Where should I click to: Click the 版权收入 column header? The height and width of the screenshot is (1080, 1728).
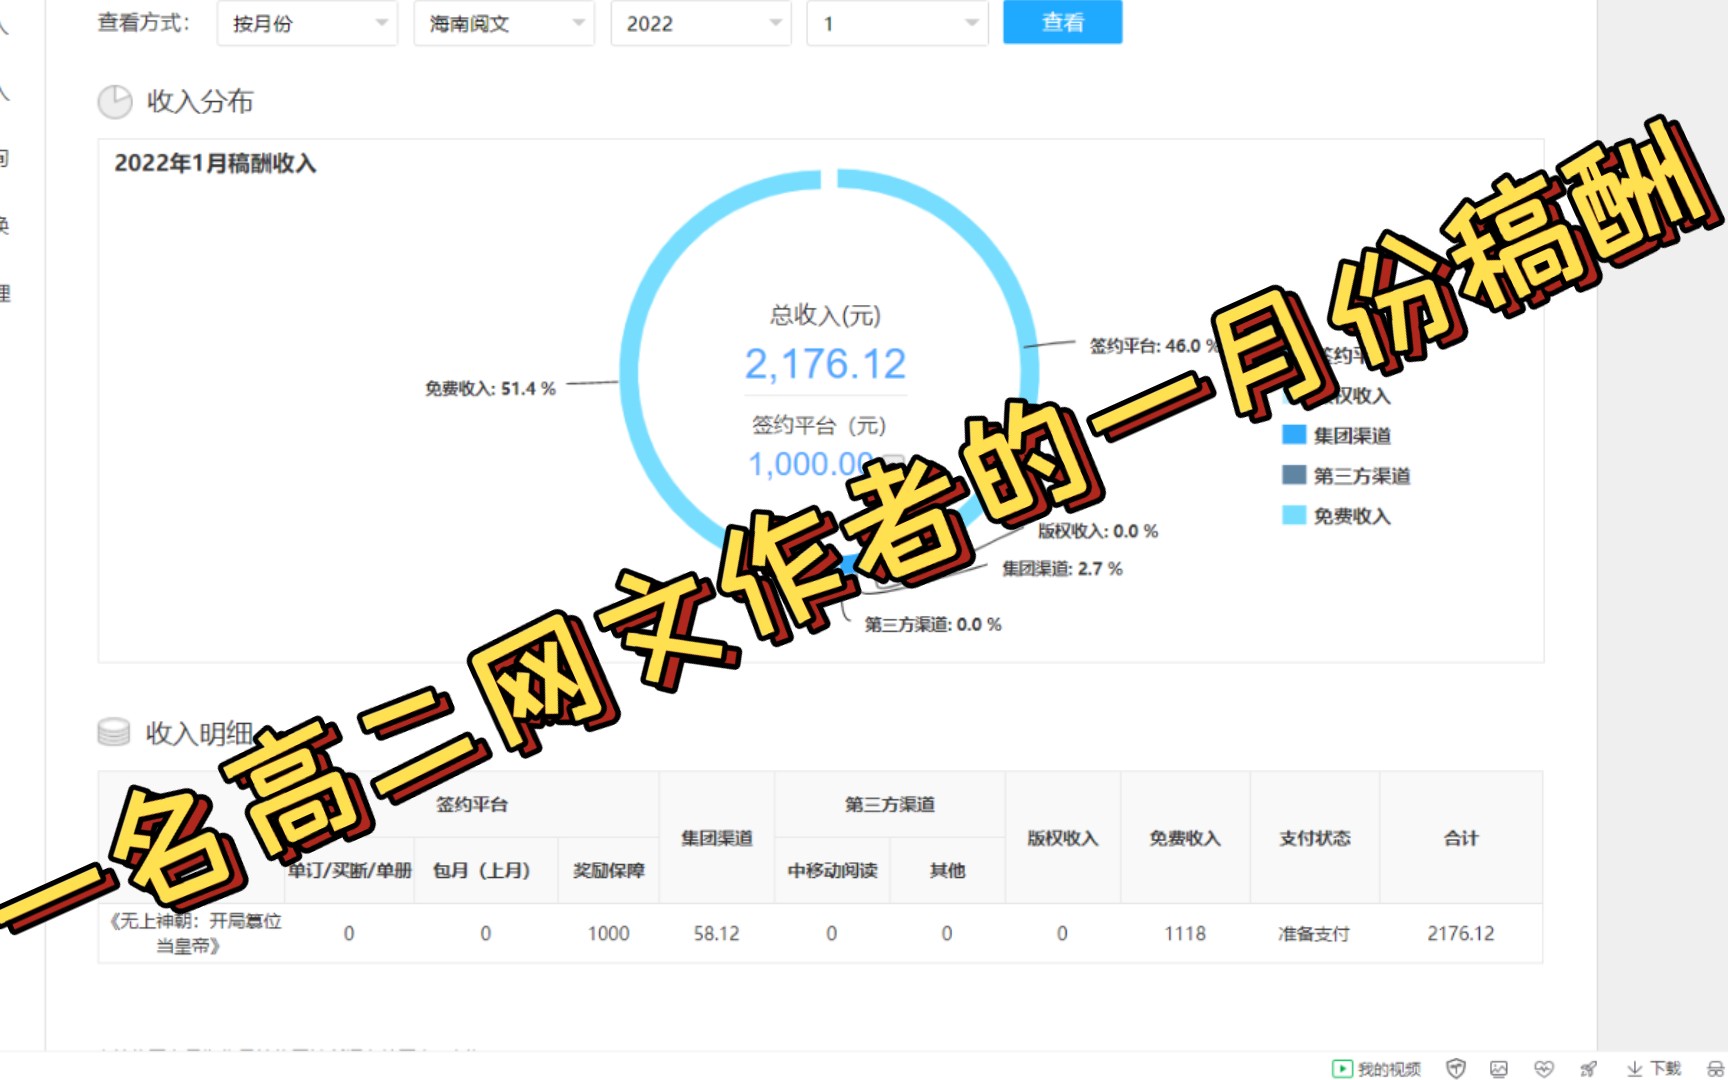(1063, 838)
